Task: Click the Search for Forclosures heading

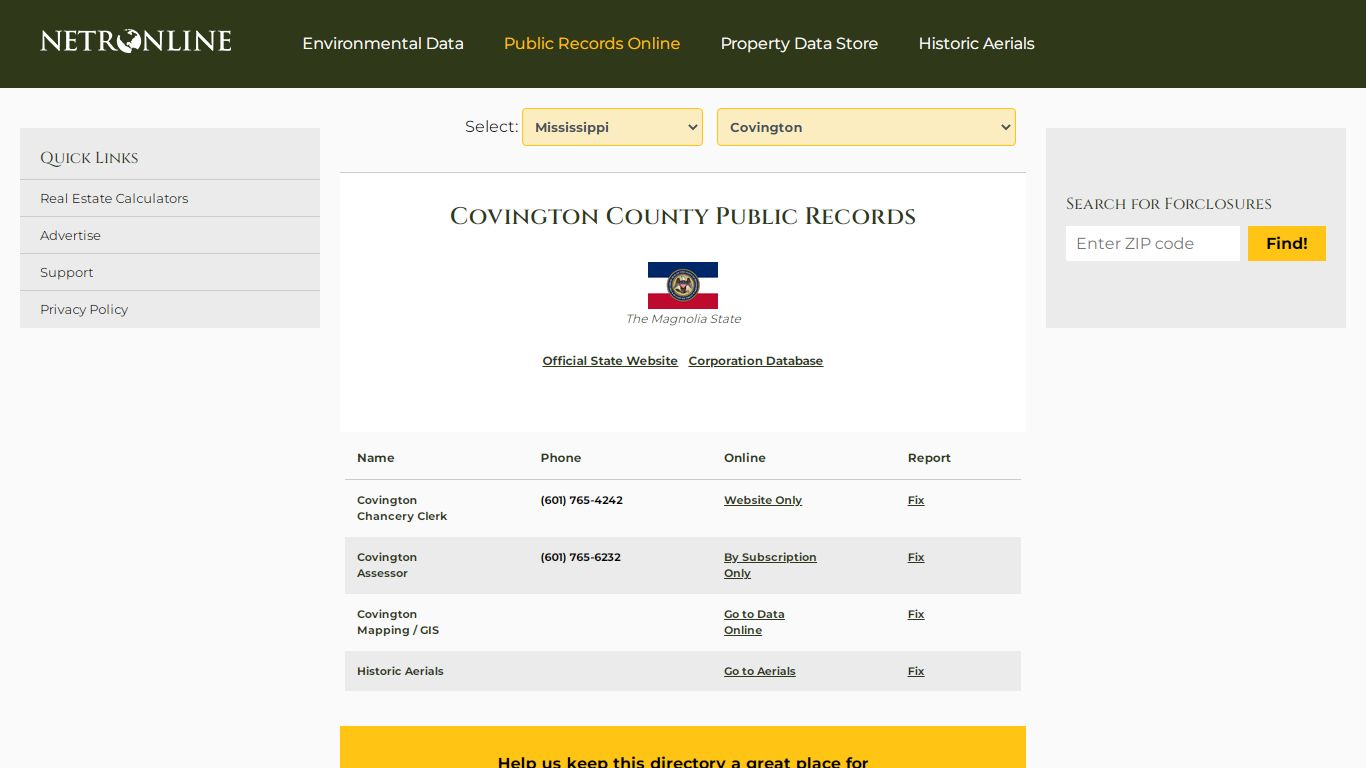Action: coord(1169,204)
